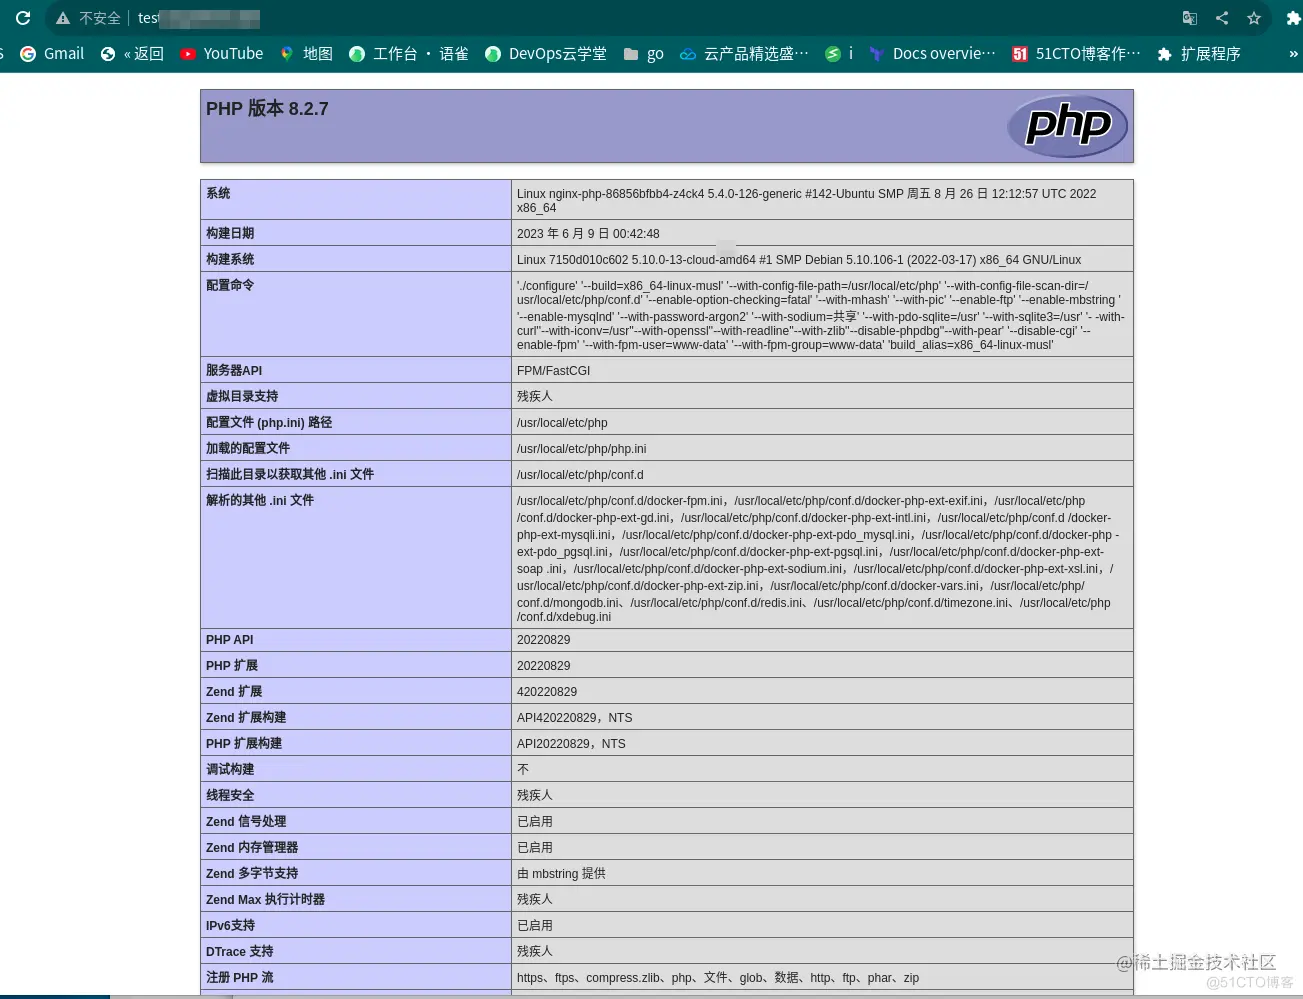Open the Gmail bookmark

coord(52,54)
